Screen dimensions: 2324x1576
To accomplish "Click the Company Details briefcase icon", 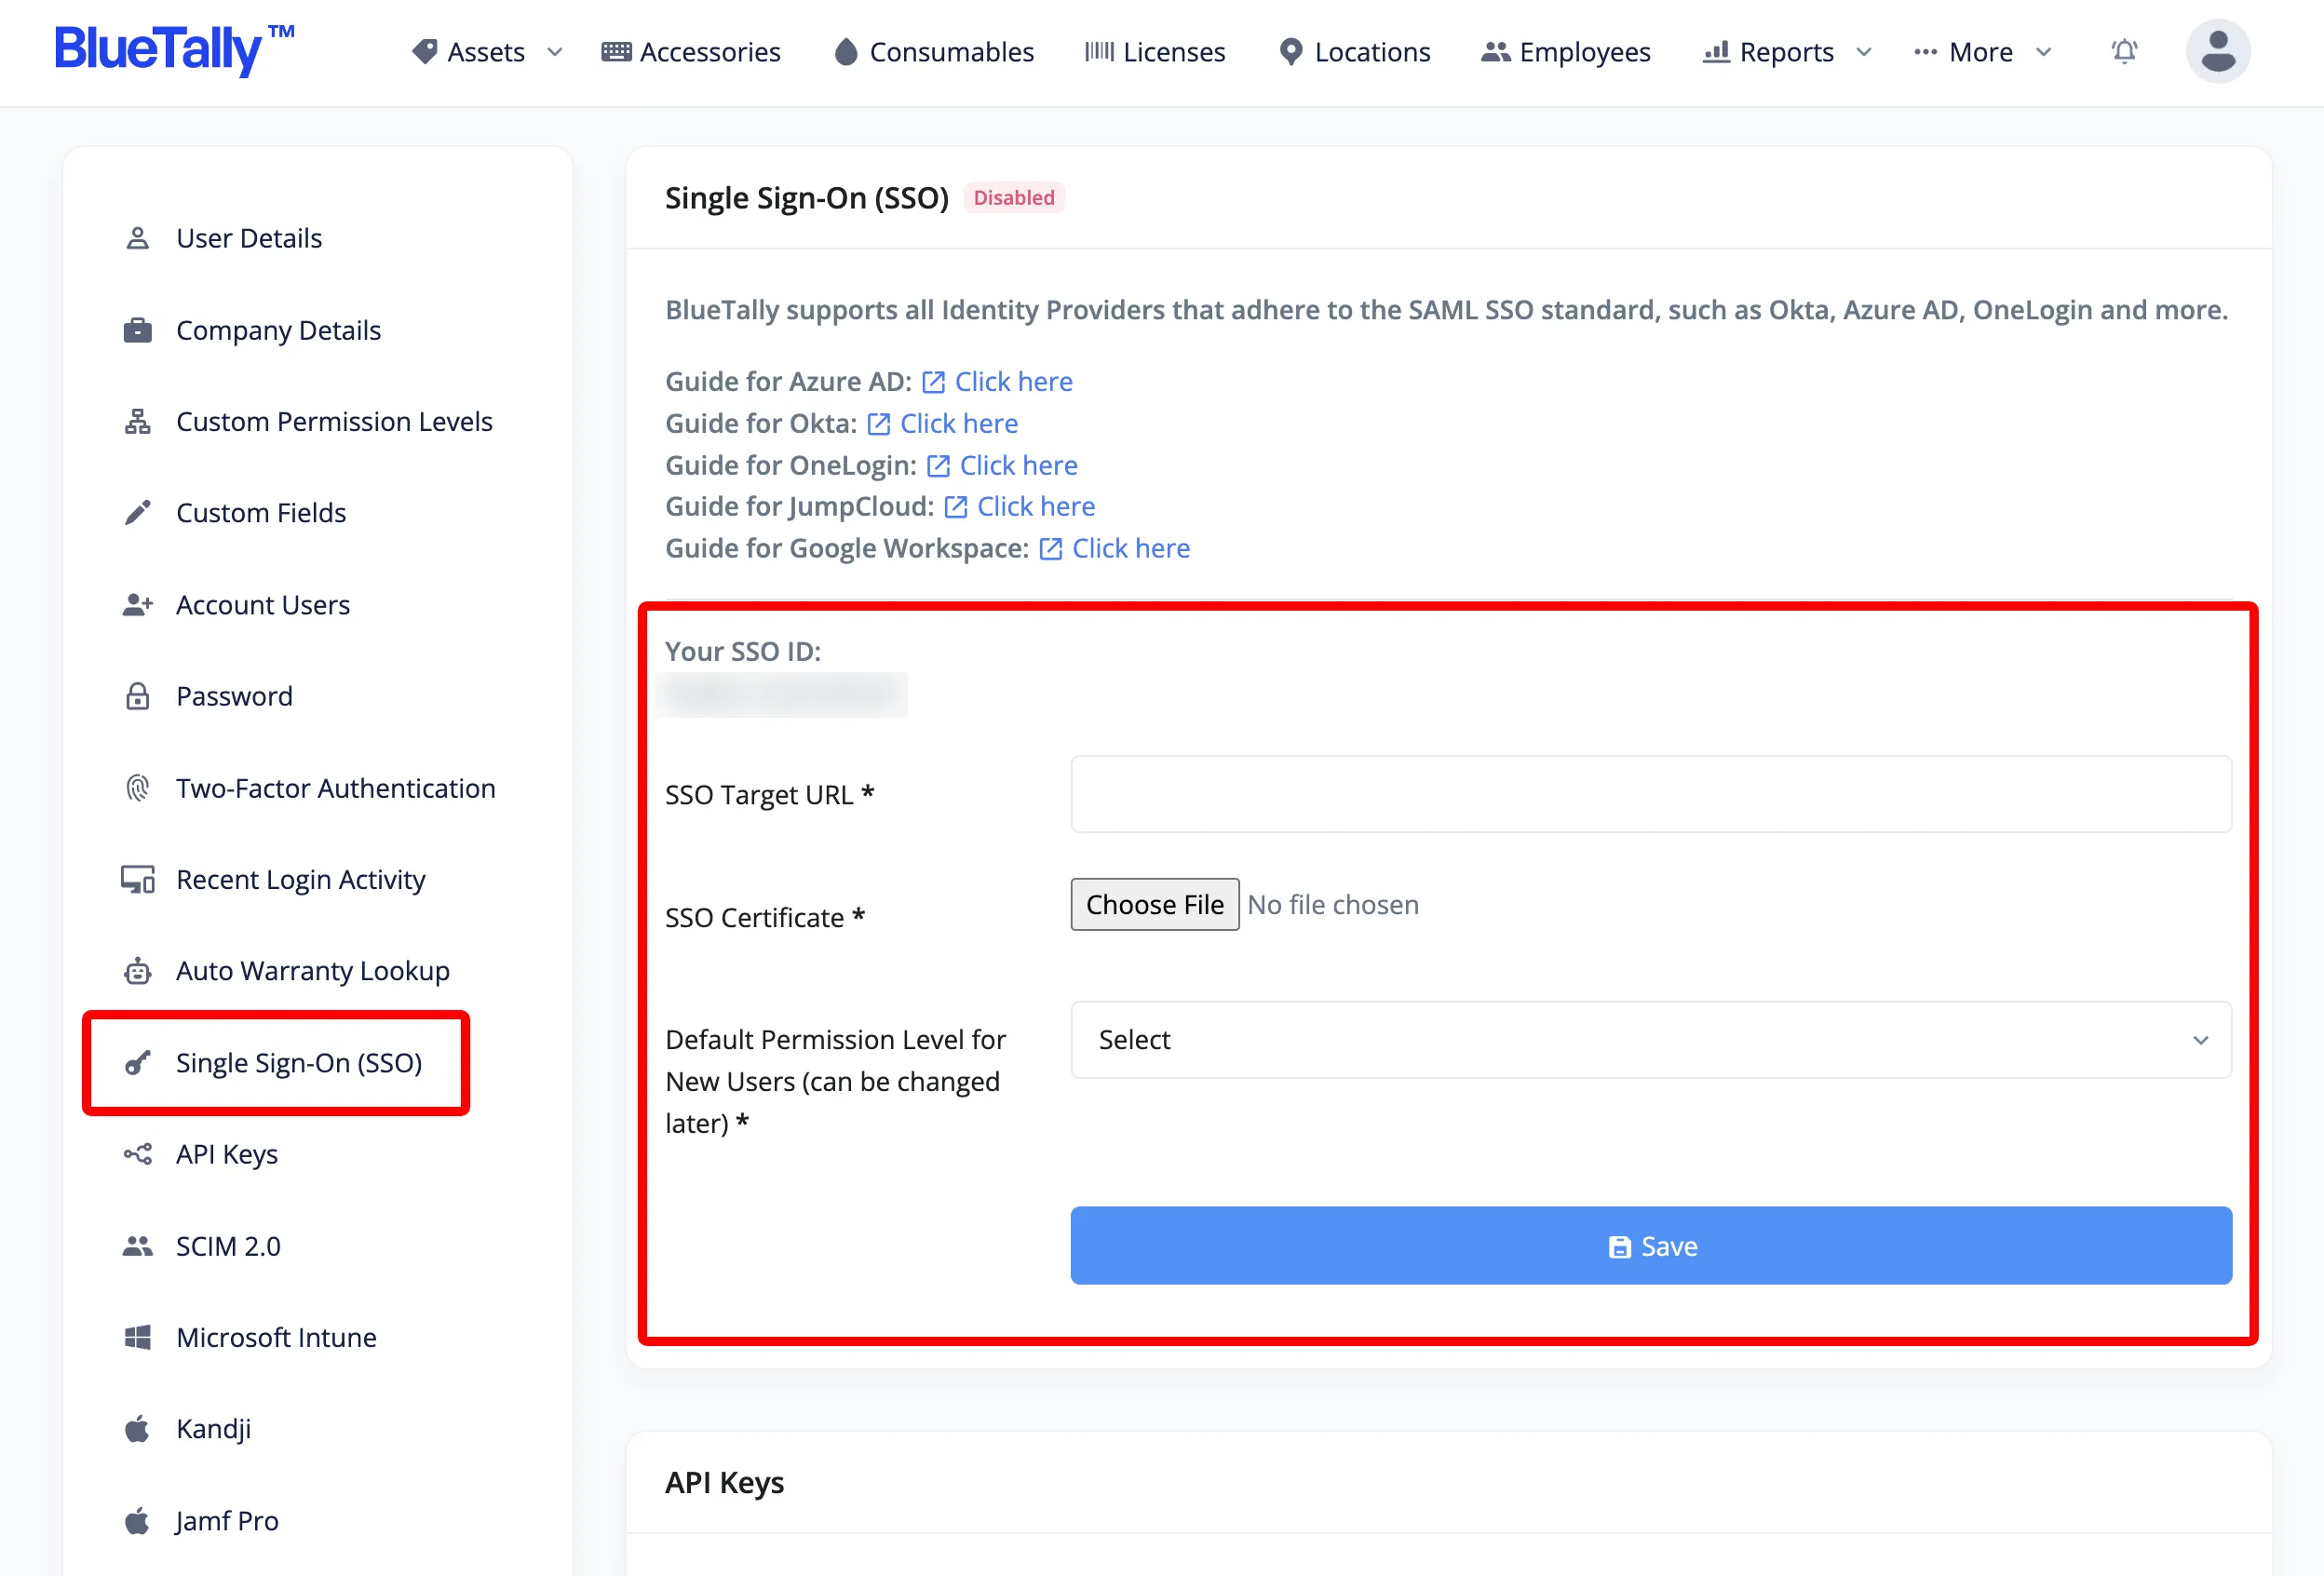I will [x=138, y=330].
